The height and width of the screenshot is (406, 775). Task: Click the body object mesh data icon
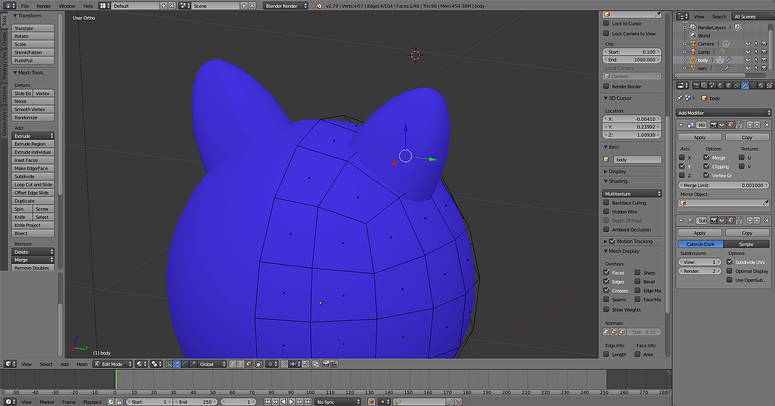[x=720, y=60]
